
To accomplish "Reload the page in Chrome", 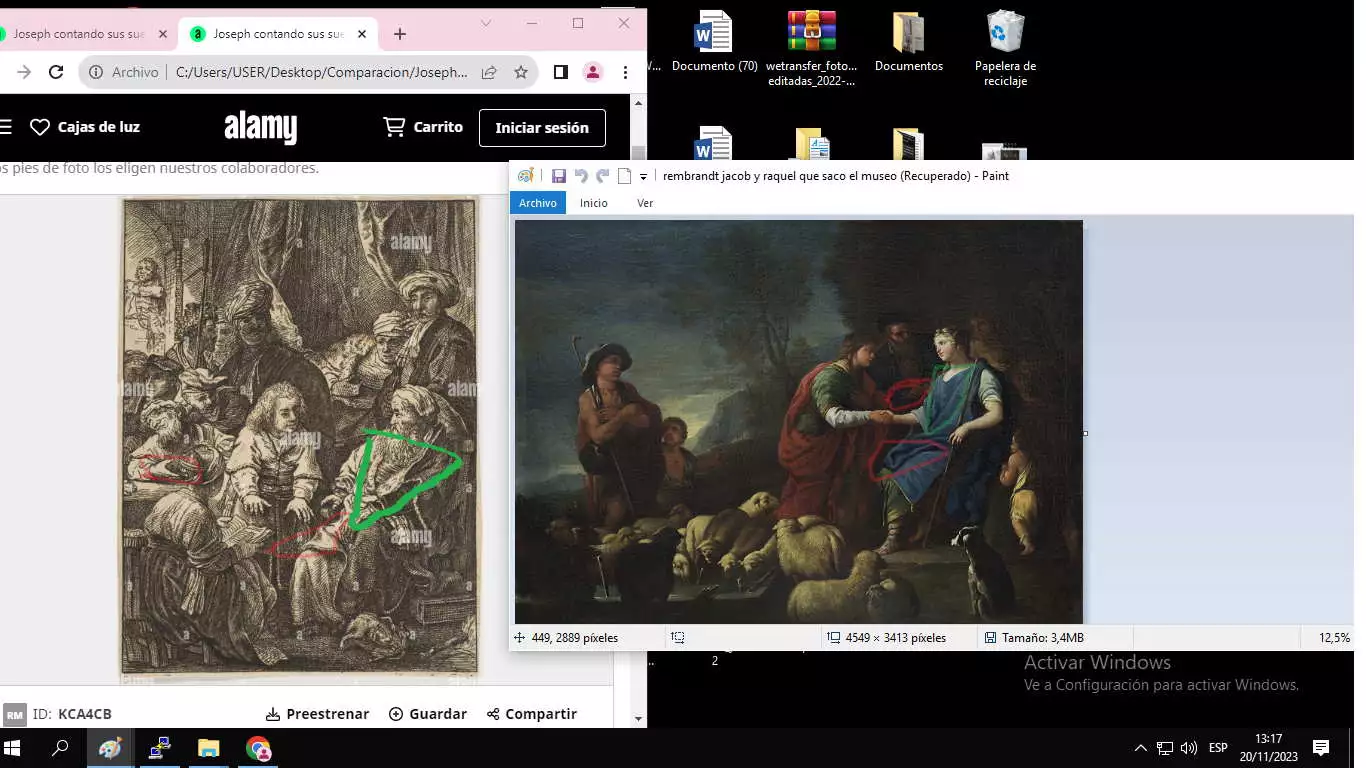I will 56,72.
